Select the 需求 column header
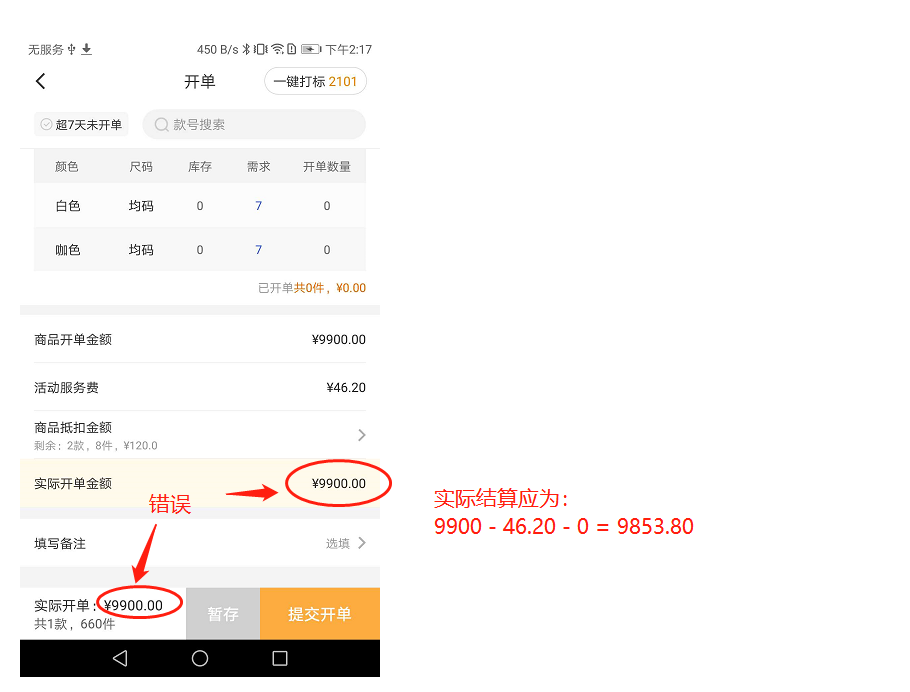 tap(258, 167)
